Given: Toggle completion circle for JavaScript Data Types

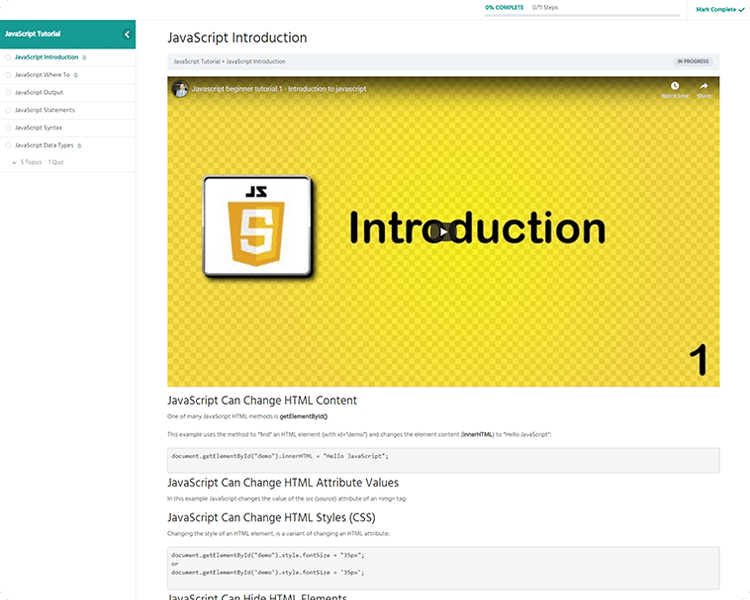Looking at the screenshot, I should coord(8,145).
